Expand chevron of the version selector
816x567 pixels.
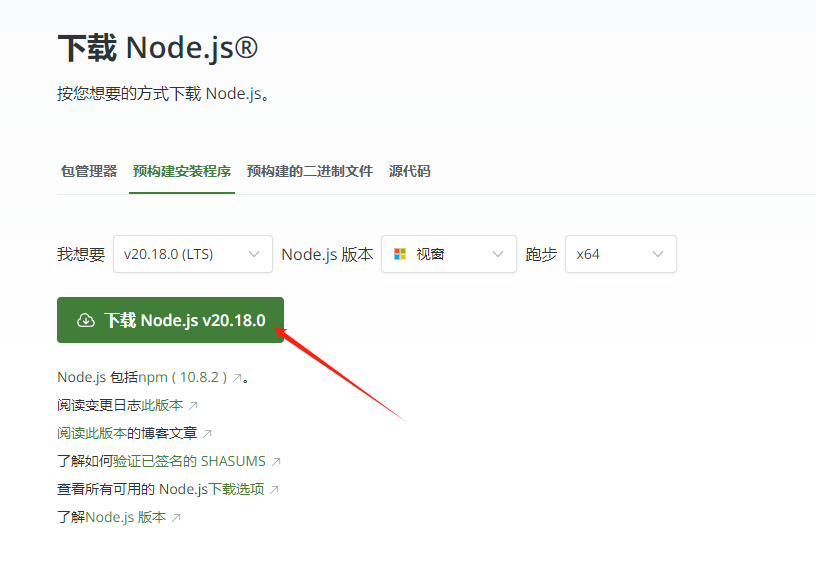254,254
